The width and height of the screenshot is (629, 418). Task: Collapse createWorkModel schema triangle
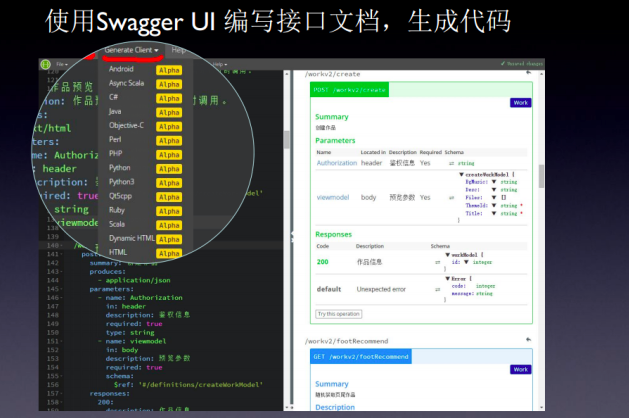(461, 175)
